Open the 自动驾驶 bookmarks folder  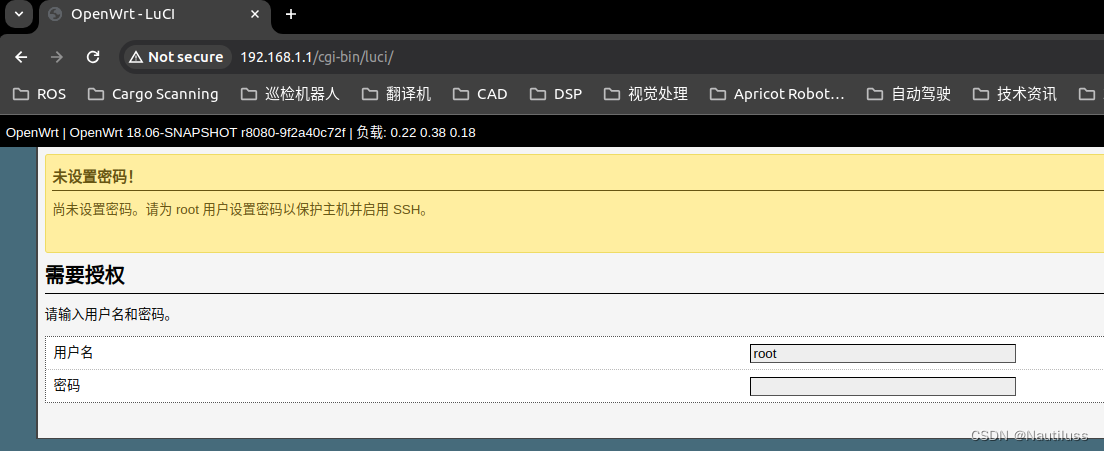[x=909, y=94]
